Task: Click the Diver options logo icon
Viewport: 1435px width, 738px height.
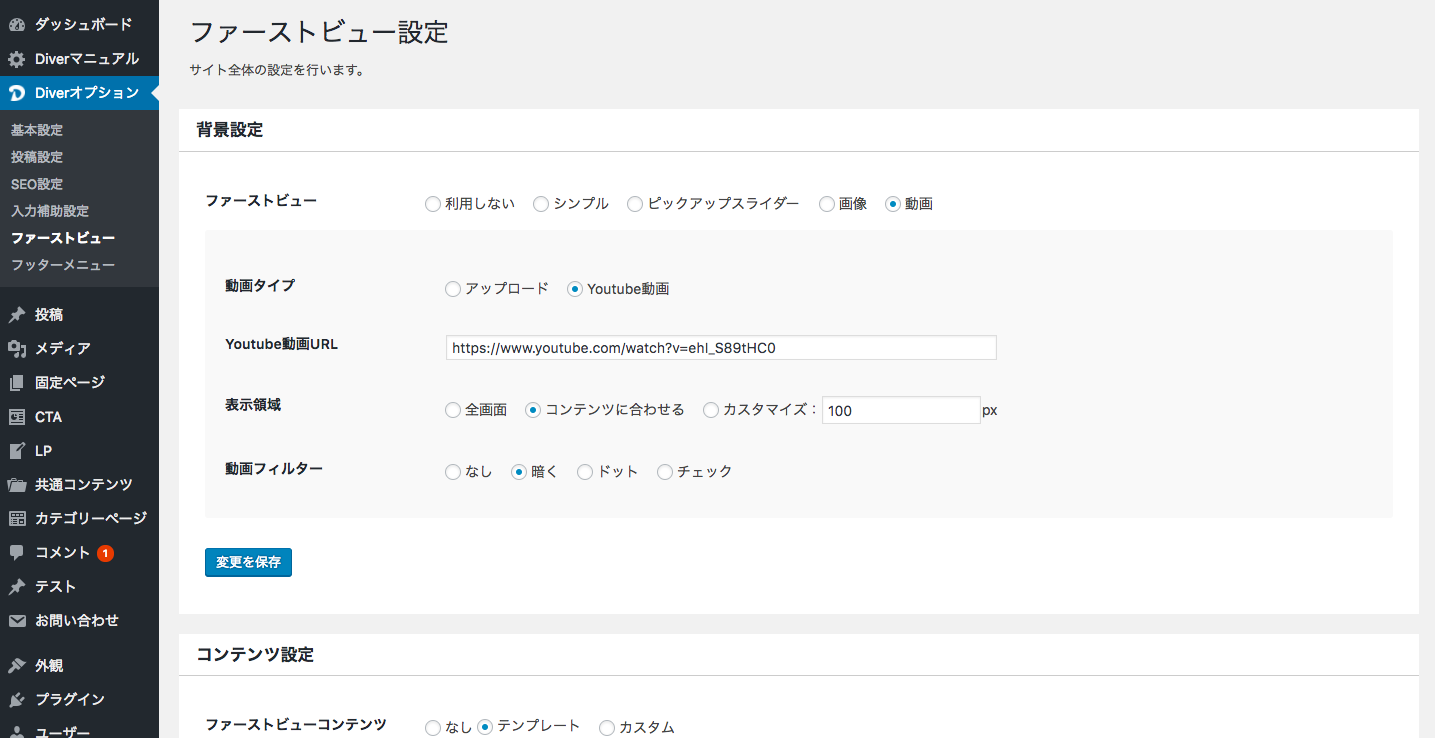Action: tap(17, 93)
